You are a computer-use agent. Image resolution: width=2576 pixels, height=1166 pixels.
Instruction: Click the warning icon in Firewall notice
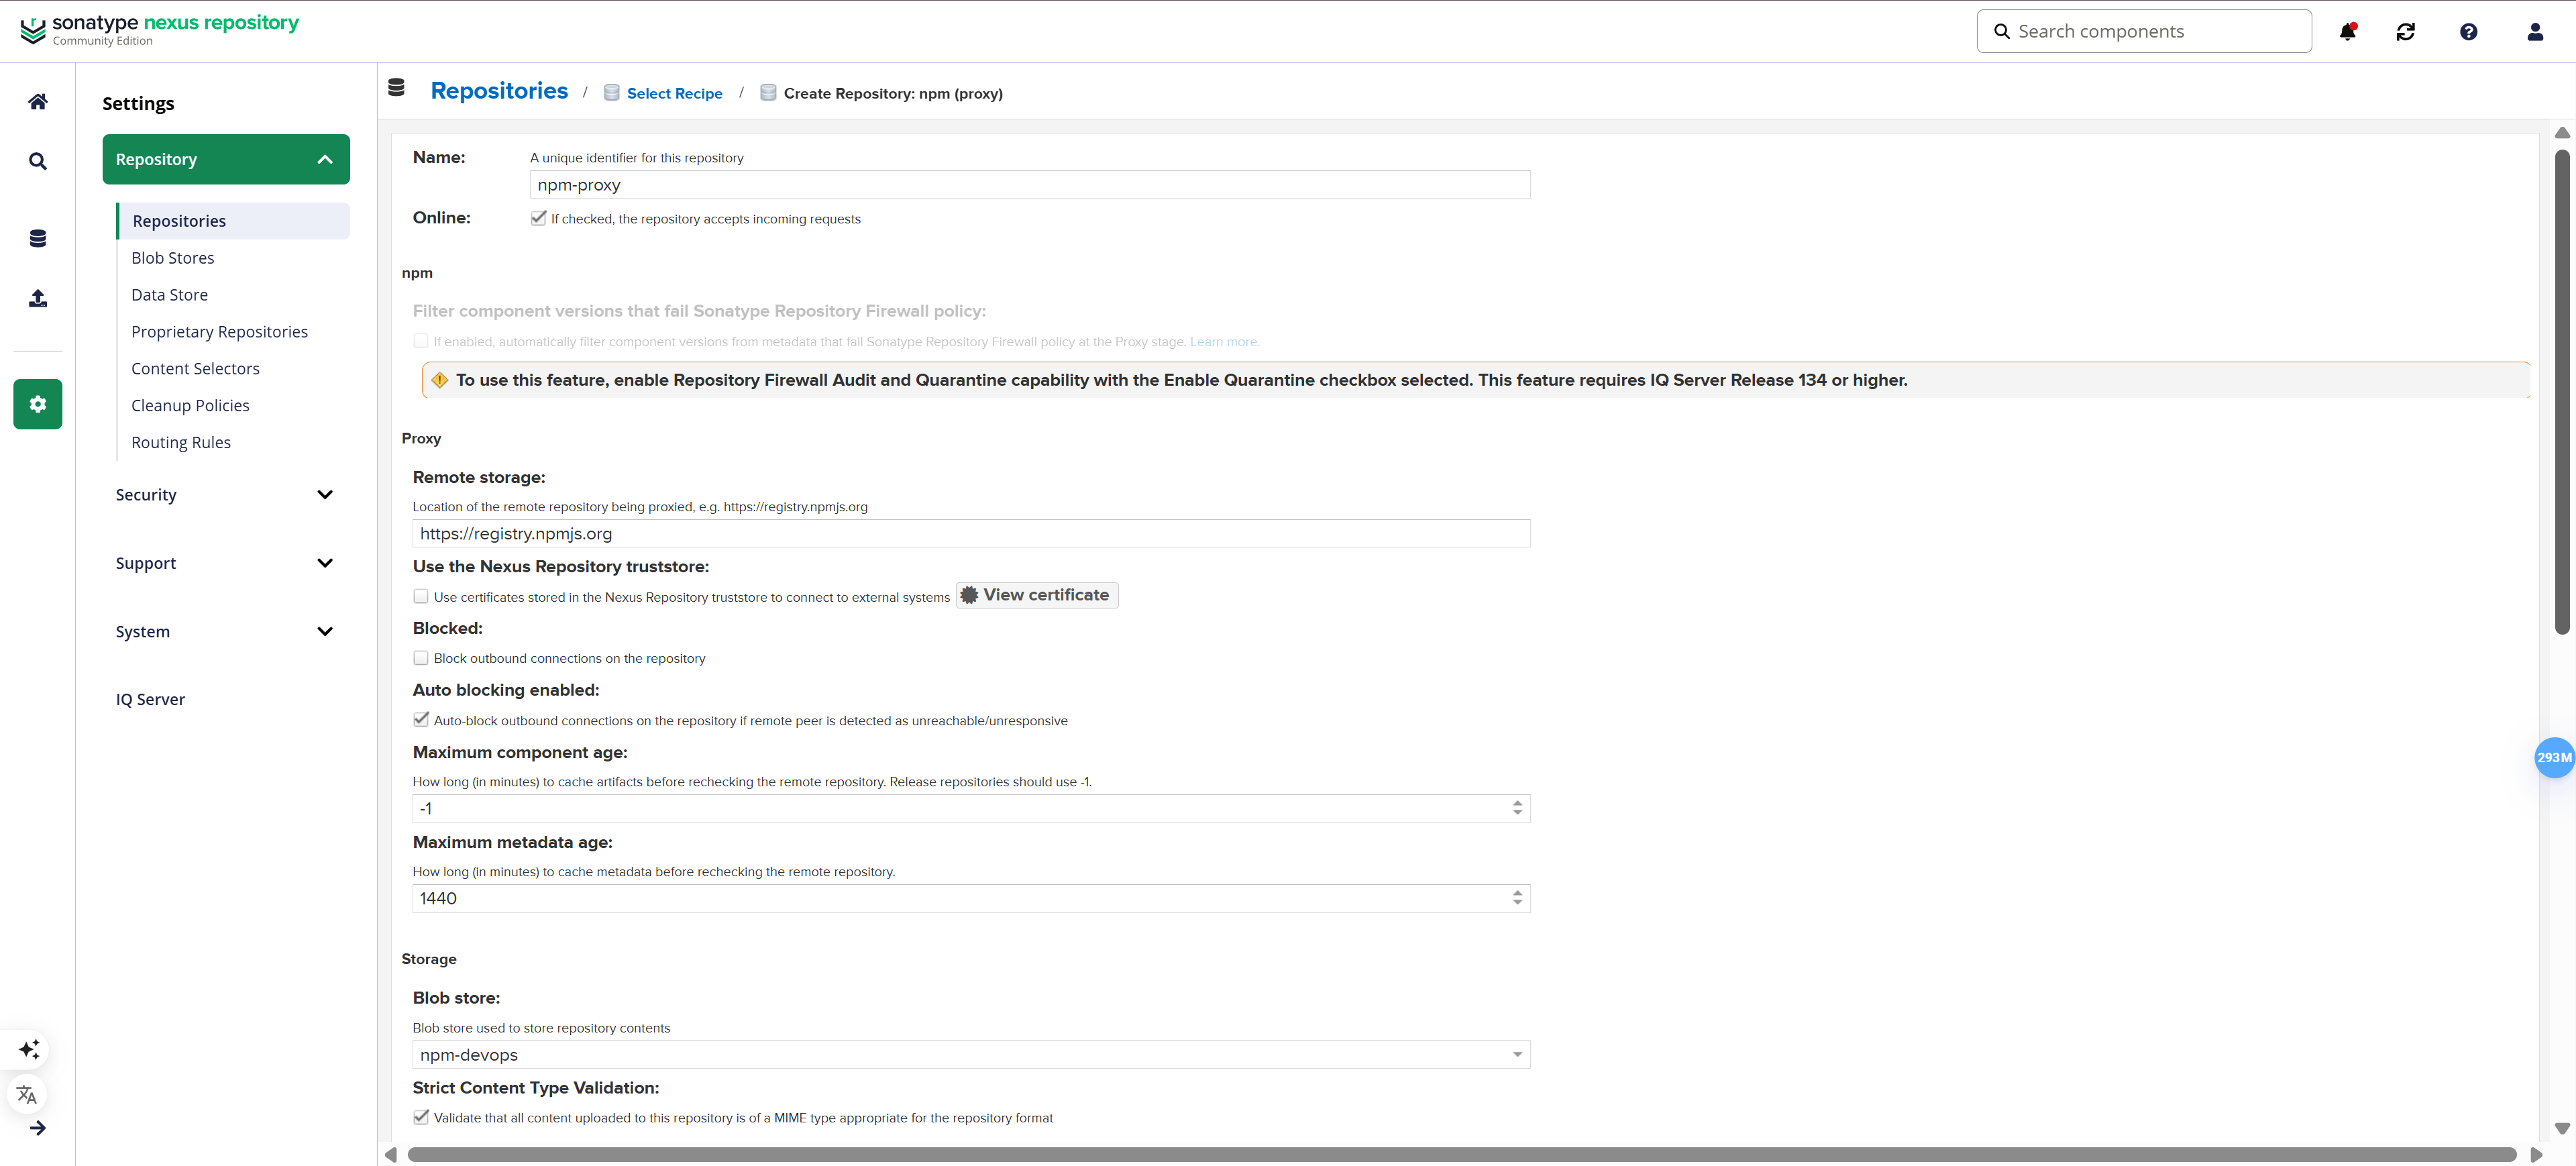(x=440, y=380)
